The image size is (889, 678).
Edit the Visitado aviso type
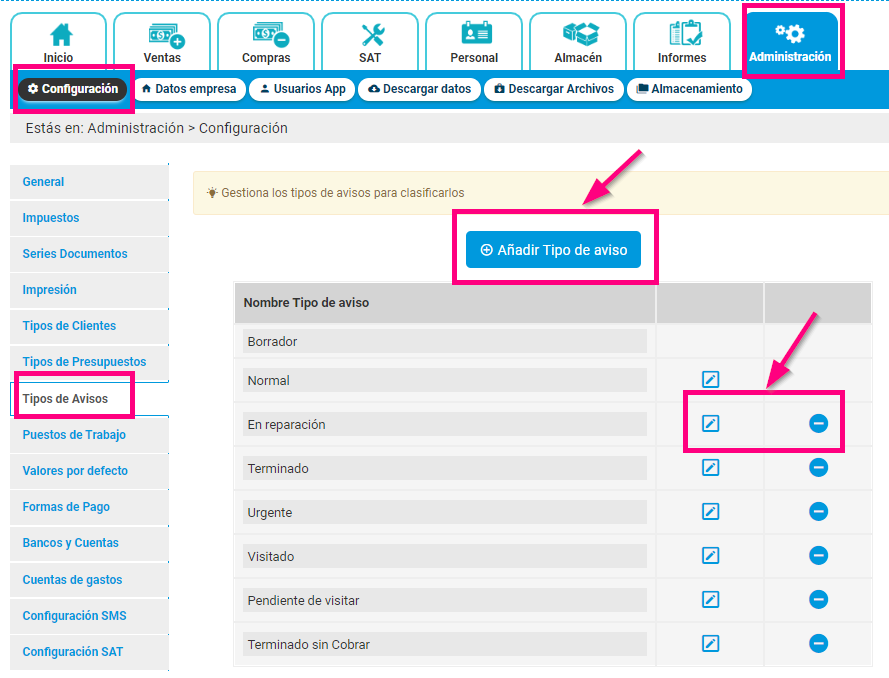point(710,556)
